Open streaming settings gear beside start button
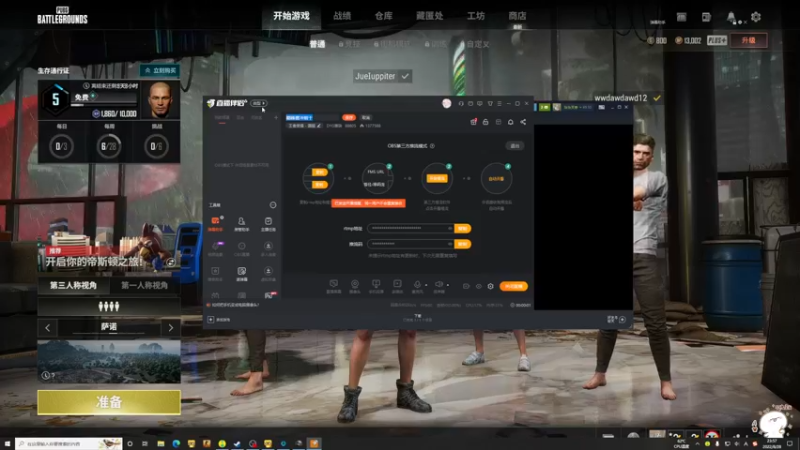The height and width of the screenshot is (450, 800). coord(490,286)
